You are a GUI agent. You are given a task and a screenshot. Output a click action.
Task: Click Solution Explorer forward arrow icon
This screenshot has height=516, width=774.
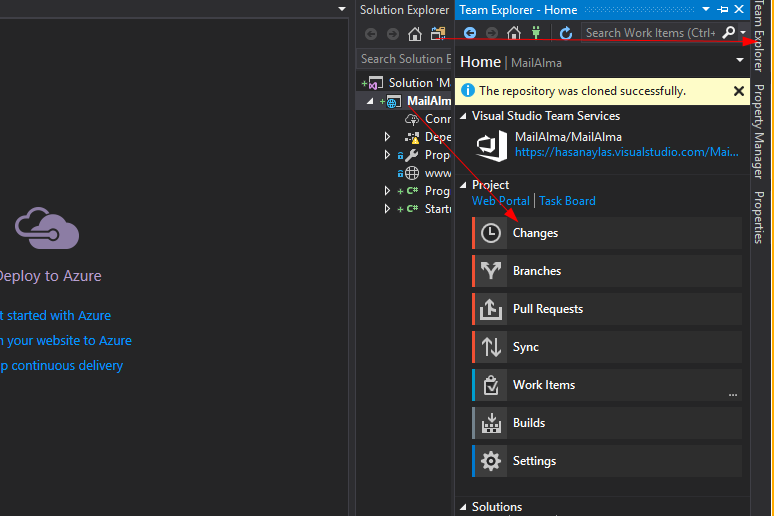(392, 34)
